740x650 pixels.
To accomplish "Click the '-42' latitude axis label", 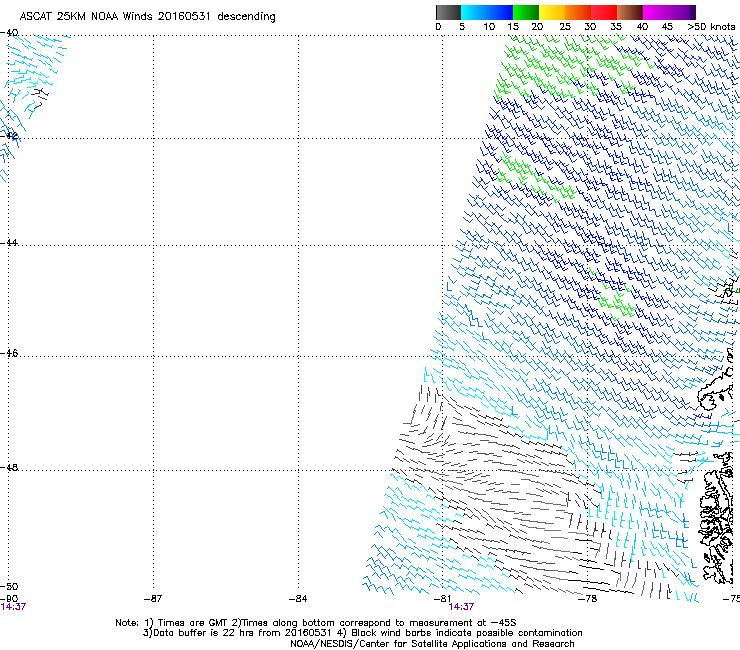I will [9, 135].
